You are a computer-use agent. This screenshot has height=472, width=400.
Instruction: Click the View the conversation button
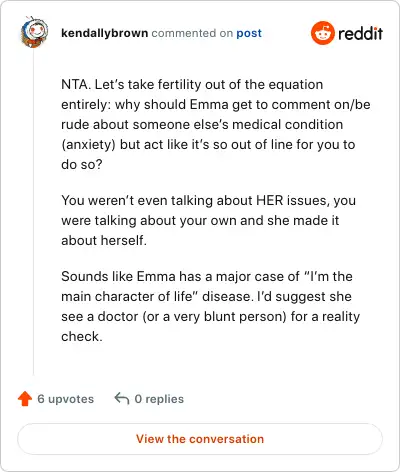200,439
